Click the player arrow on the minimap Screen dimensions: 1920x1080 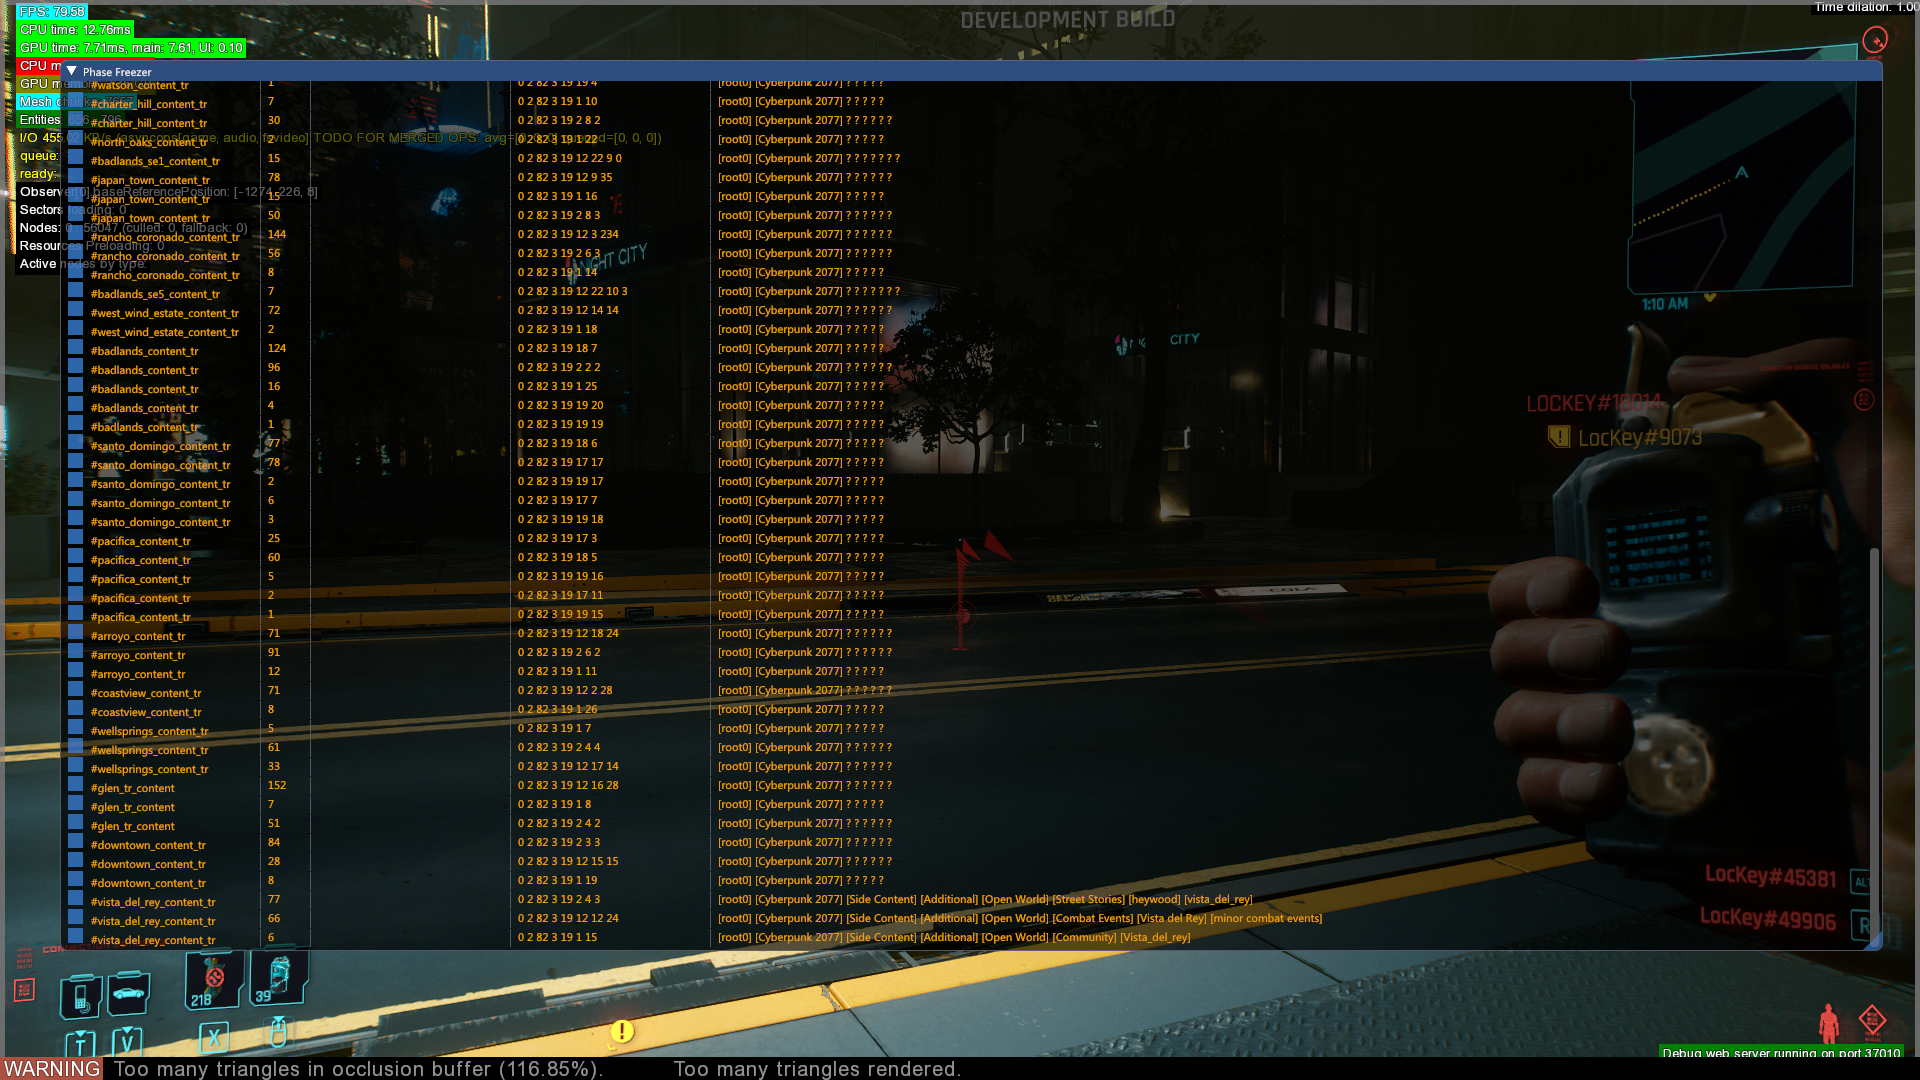1742,172
